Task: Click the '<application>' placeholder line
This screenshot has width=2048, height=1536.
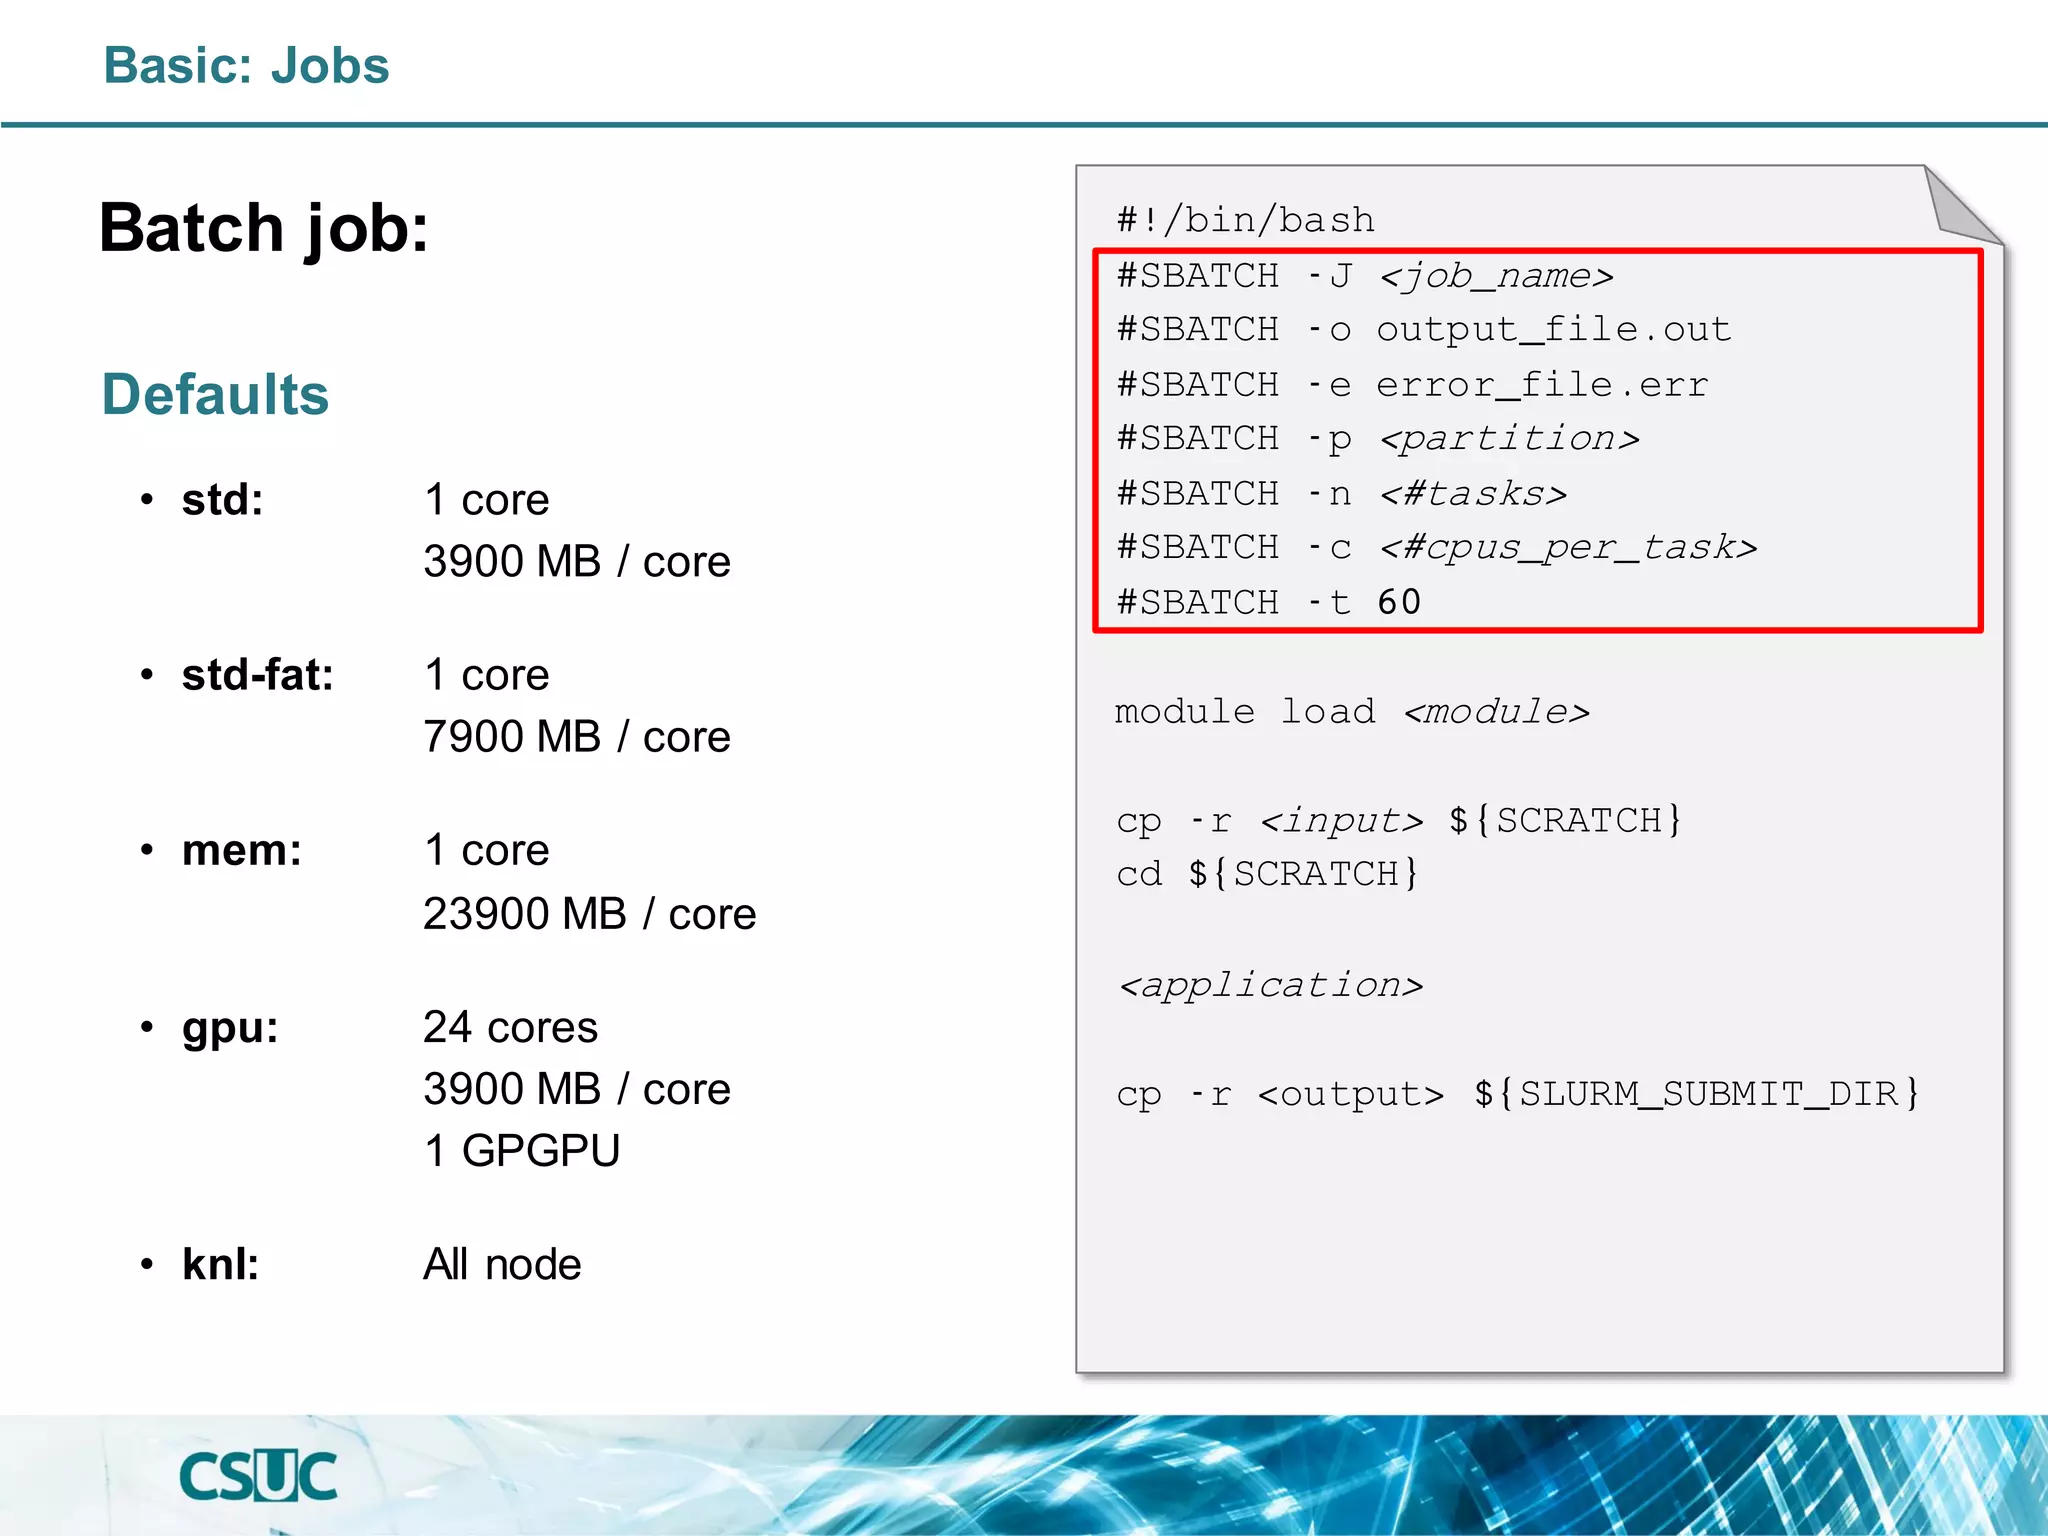Action: pos(1270,986)
